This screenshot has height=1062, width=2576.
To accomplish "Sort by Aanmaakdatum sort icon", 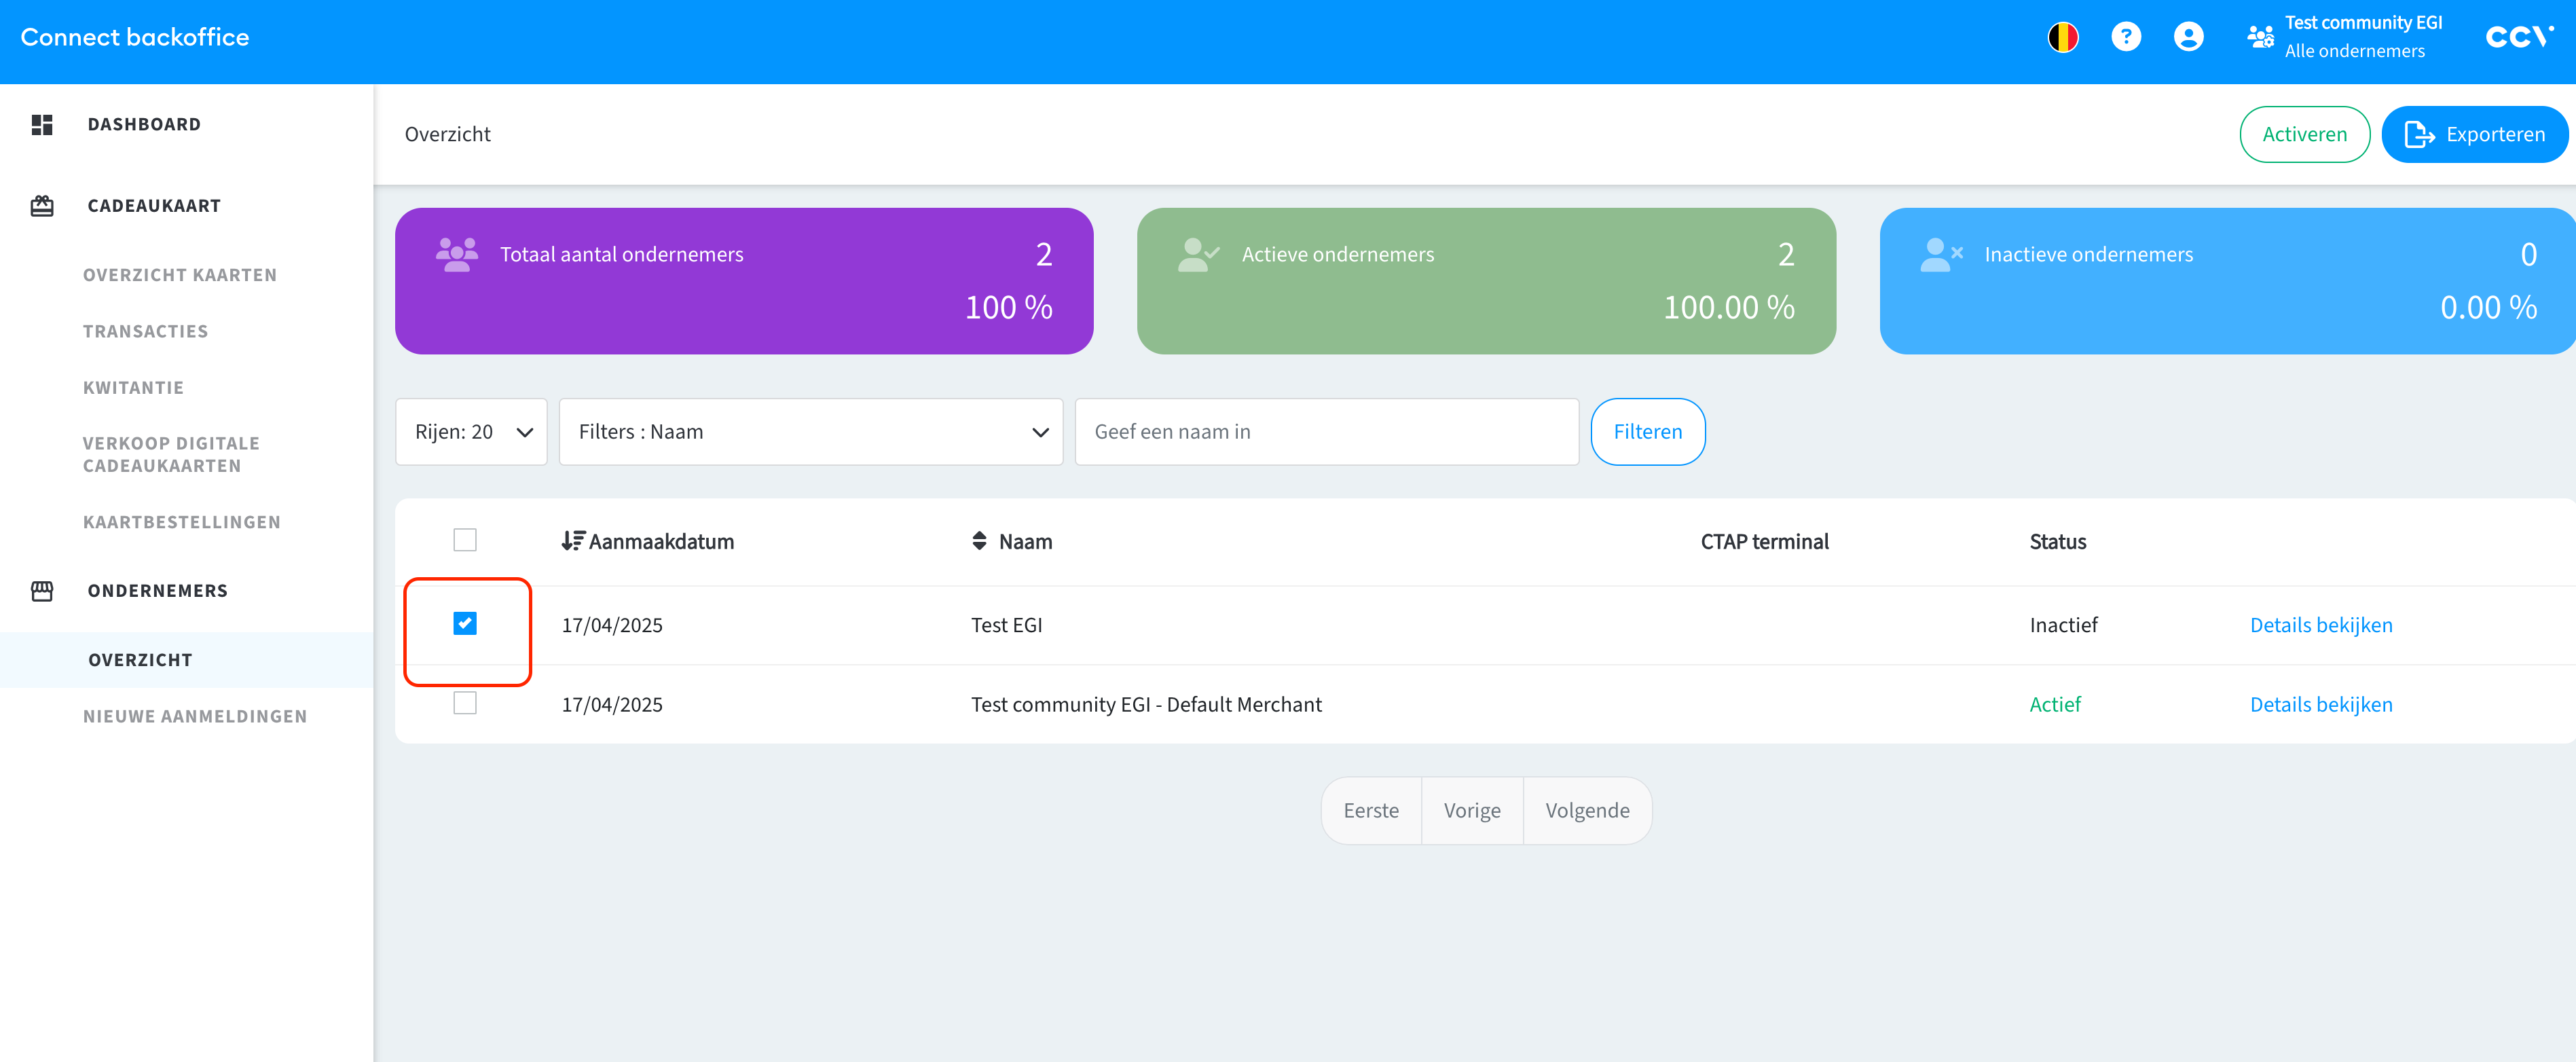I will tap(572, 541).
